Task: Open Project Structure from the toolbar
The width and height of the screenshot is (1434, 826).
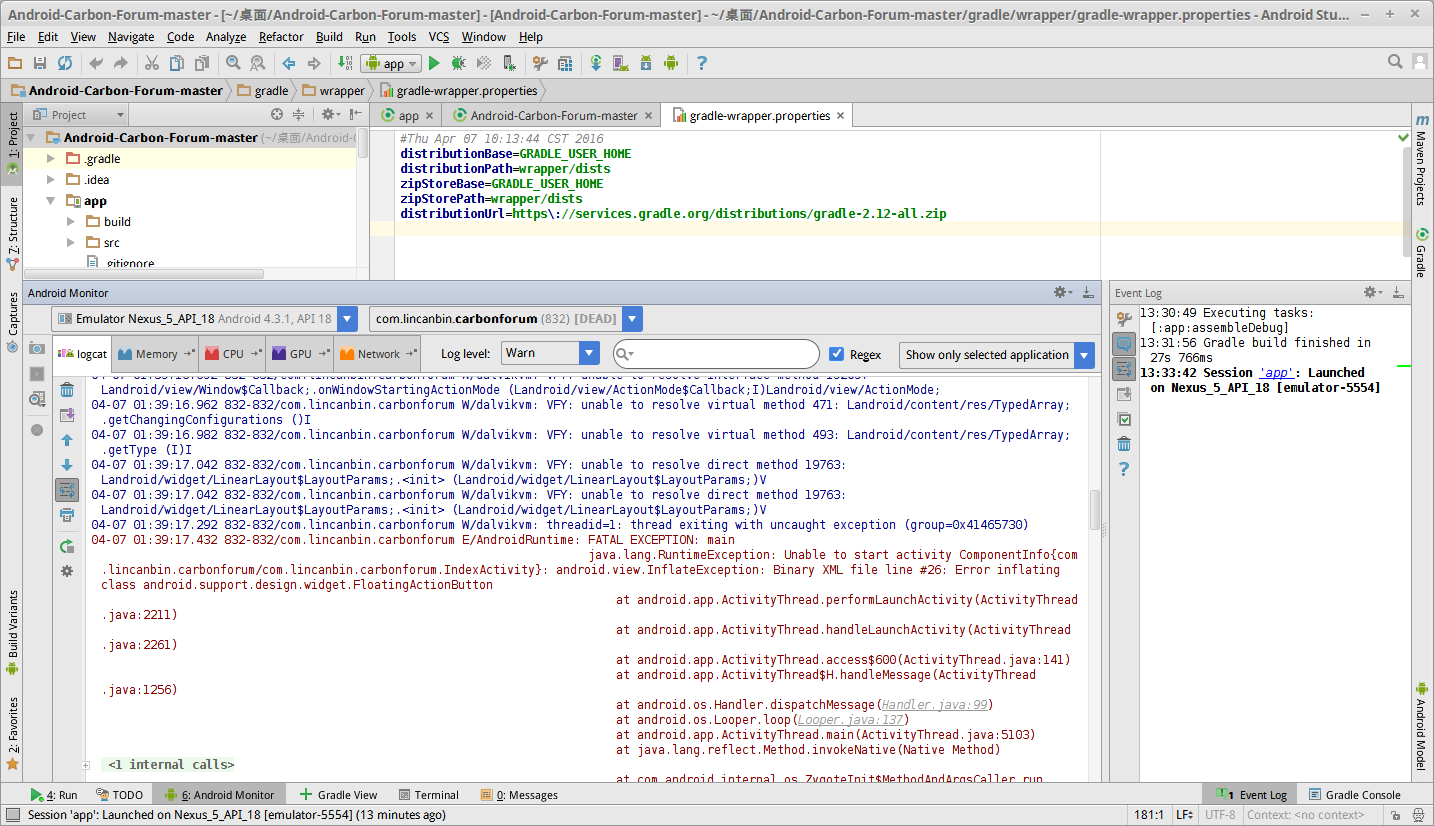Action: pyautogui.click(x=565, y=63)
